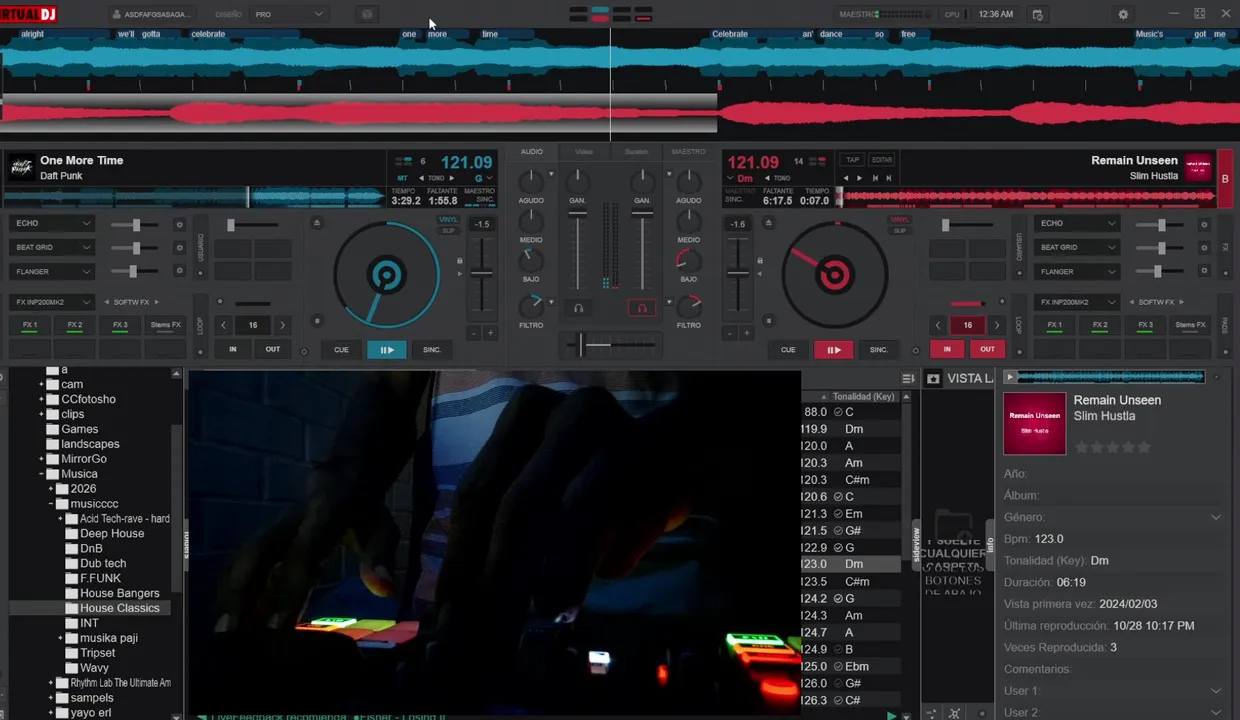The width and height of the screenshot is (1240, 720).
Task: Expand the 2026 folder in tree
Action: click(51, 489)
